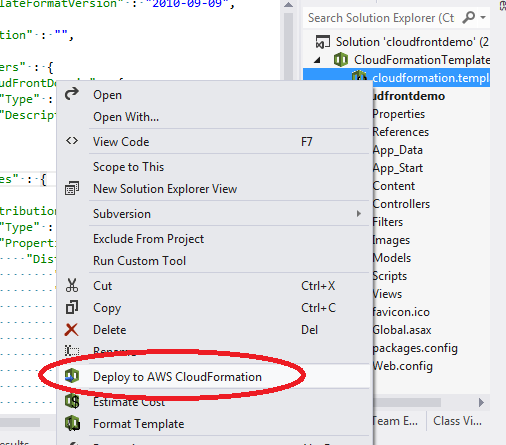Viewport: 506px width, 445px height.
Task: Click the CloudFormationTemplate project icon
Action: 341,60
